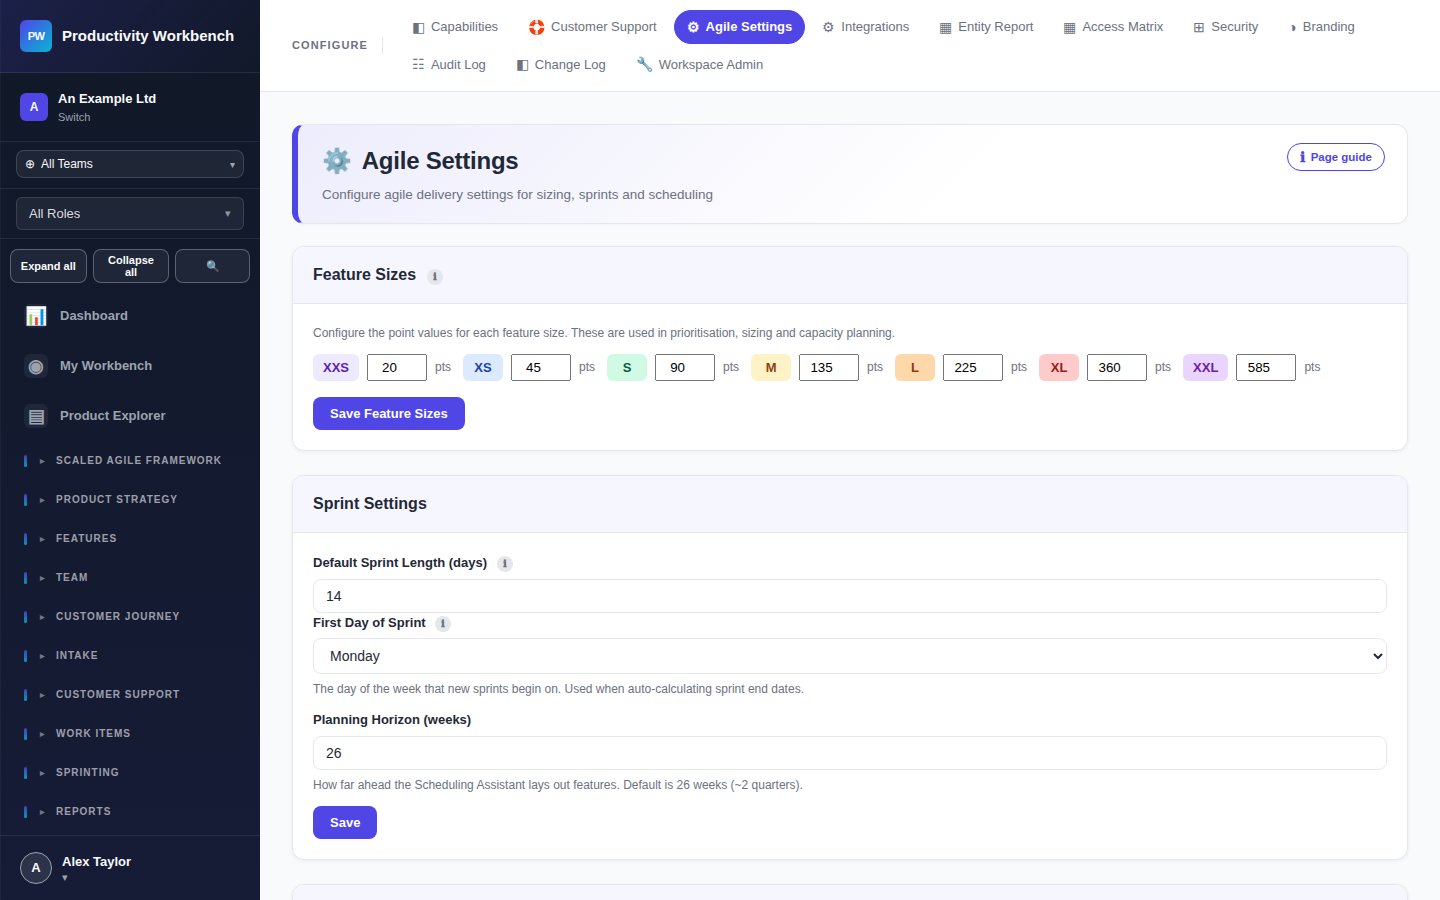Expand the Work Items section
This screenshot has height=900, width=1440.
click(130, 734)
